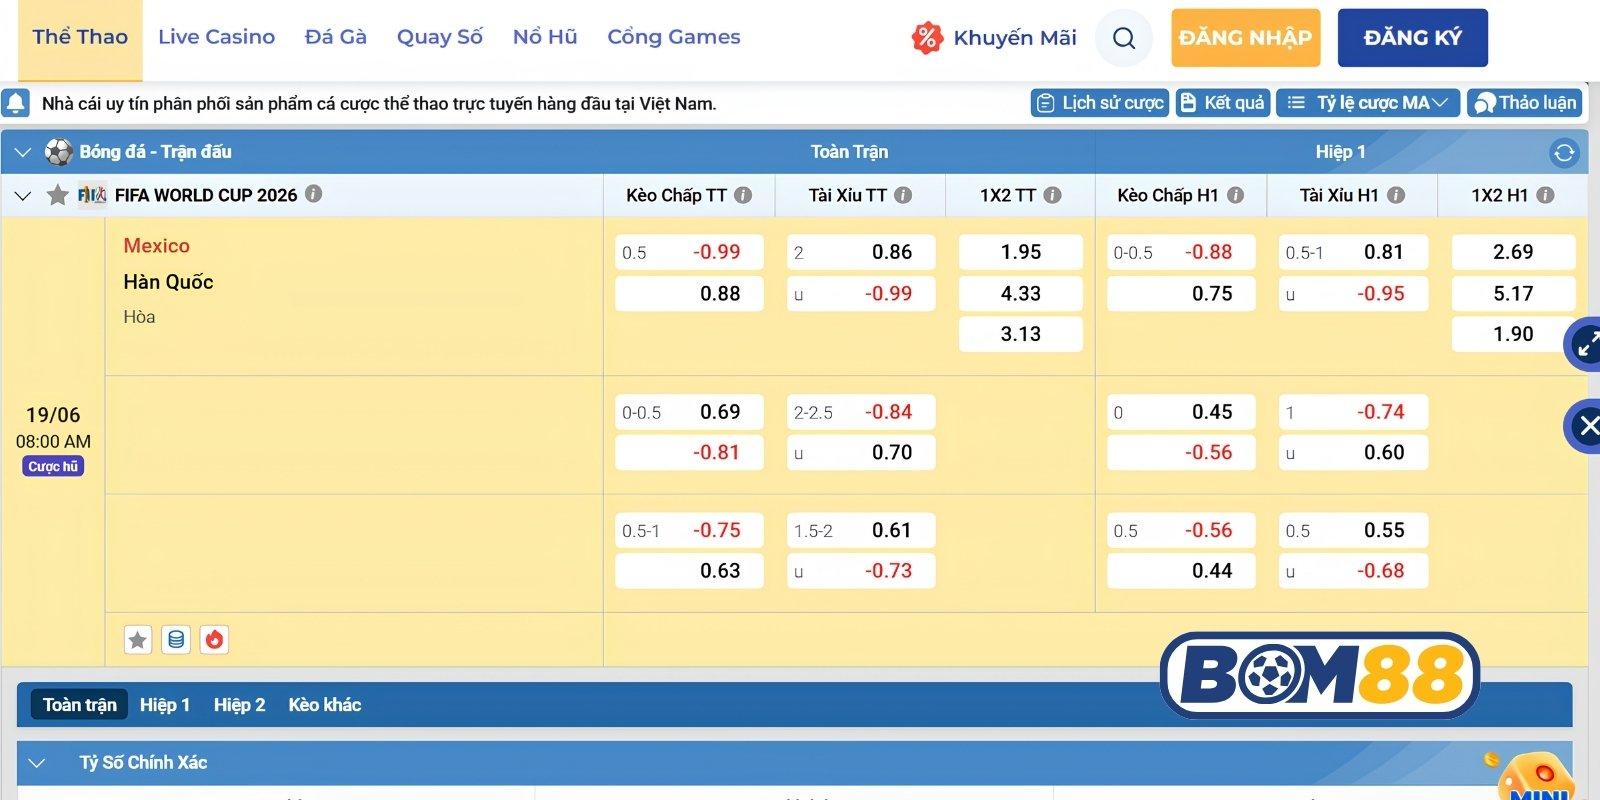The height and width of the screenshot is (800, 1600).
Task: Pick 1X2 TT odds 4.33
Action: tap(1021, 294)
